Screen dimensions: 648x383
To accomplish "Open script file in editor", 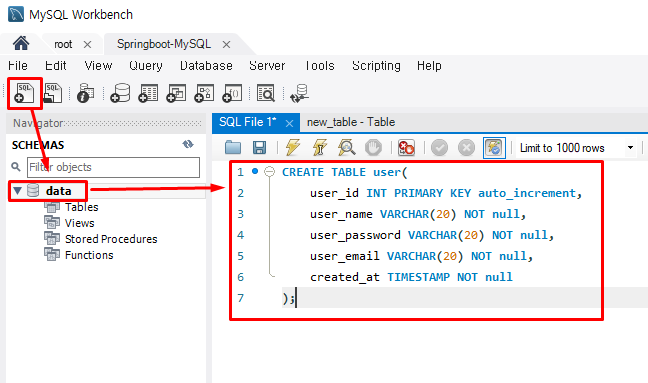I will pos(233,147).
